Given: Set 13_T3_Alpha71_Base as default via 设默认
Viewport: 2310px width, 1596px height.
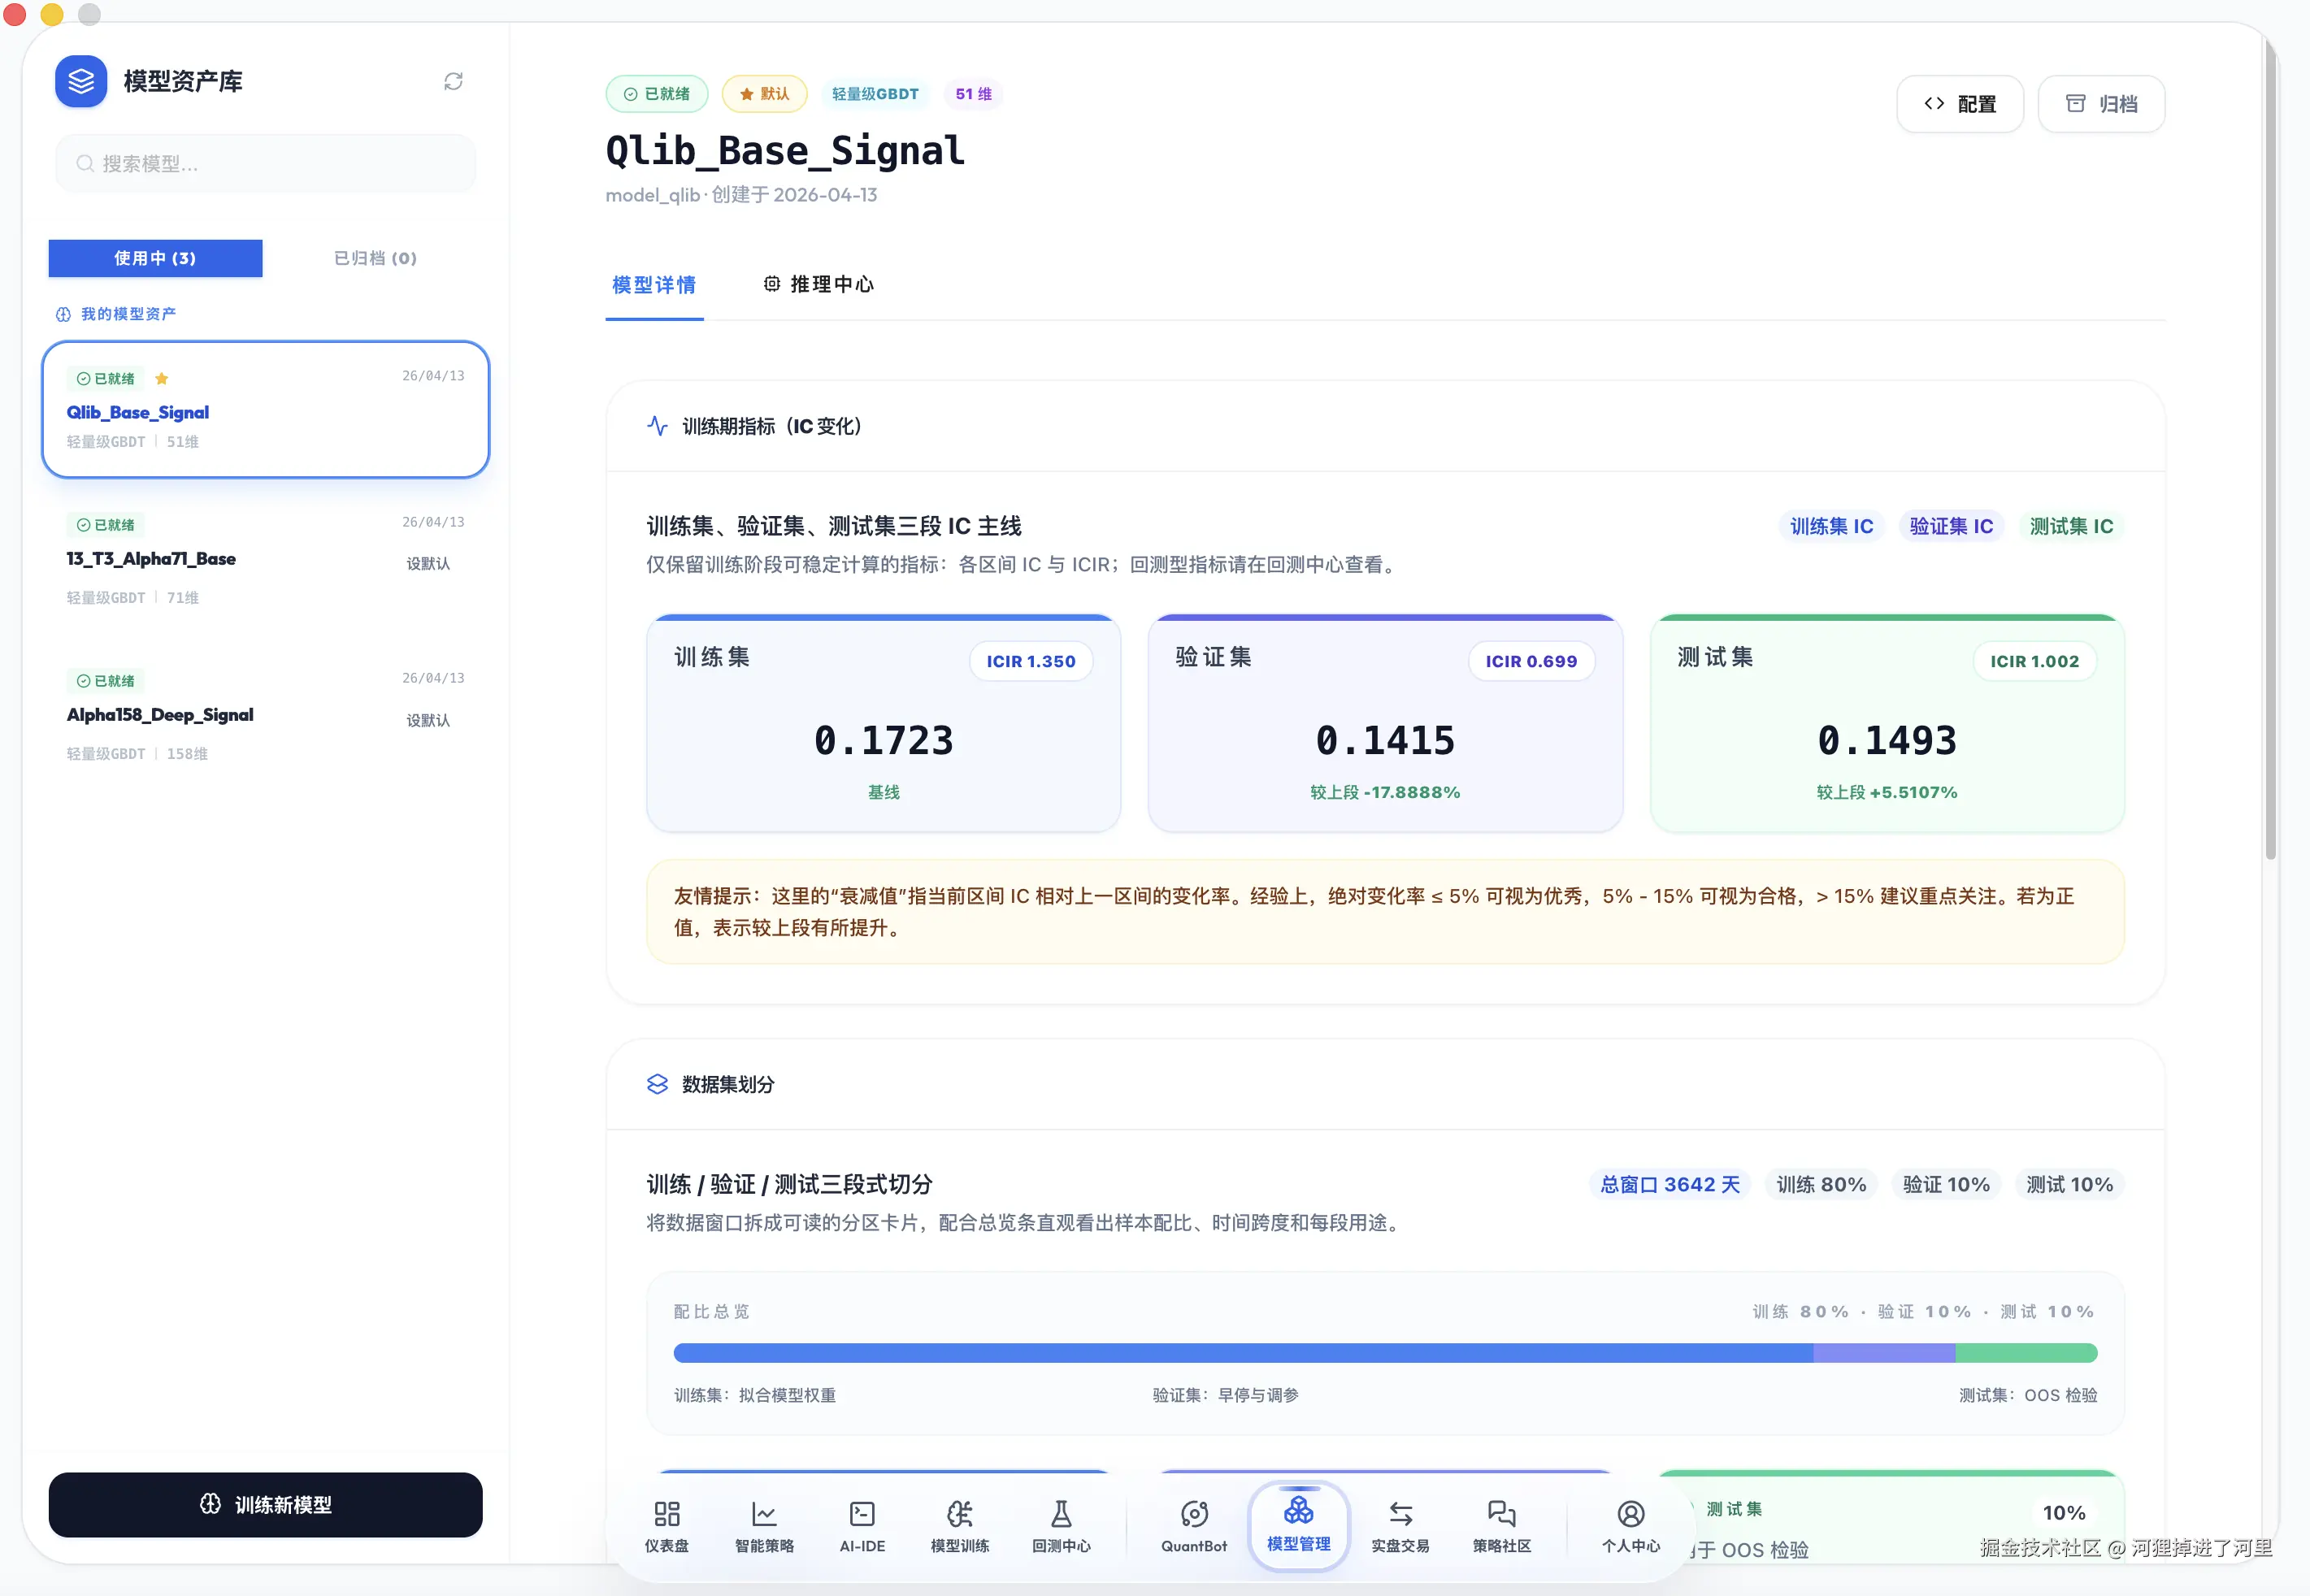Looking at the screenshot, I should point(428,564).
